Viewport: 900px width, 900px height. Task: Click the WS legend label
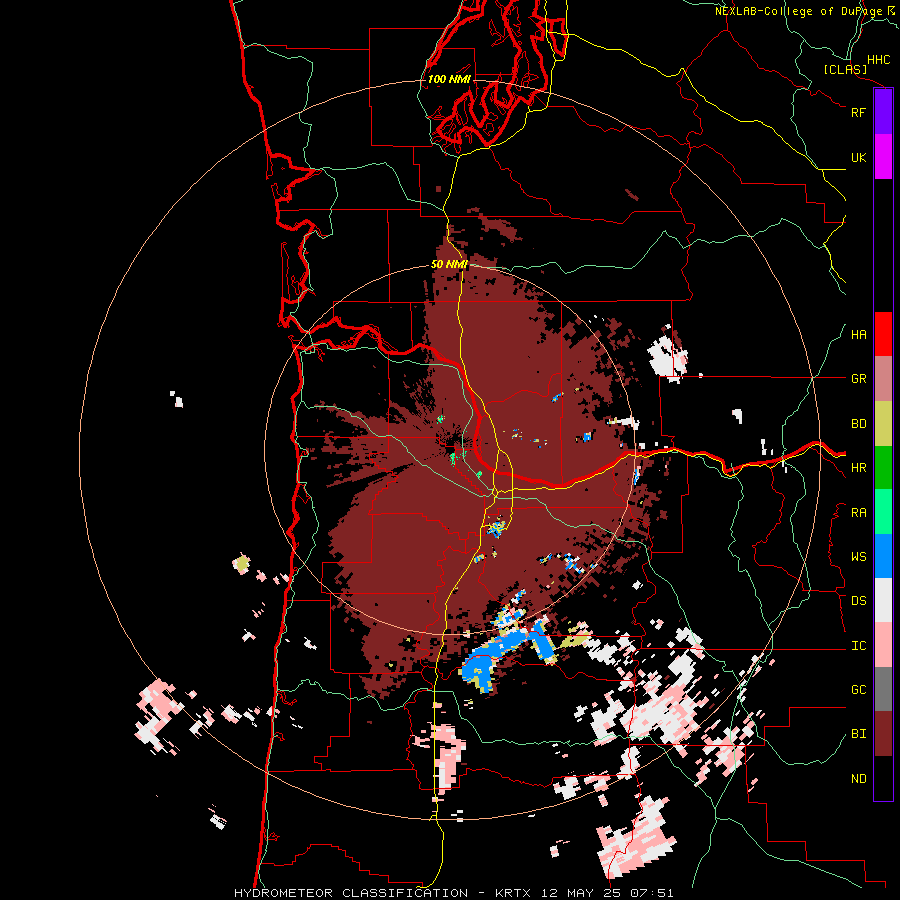(858, 557)
